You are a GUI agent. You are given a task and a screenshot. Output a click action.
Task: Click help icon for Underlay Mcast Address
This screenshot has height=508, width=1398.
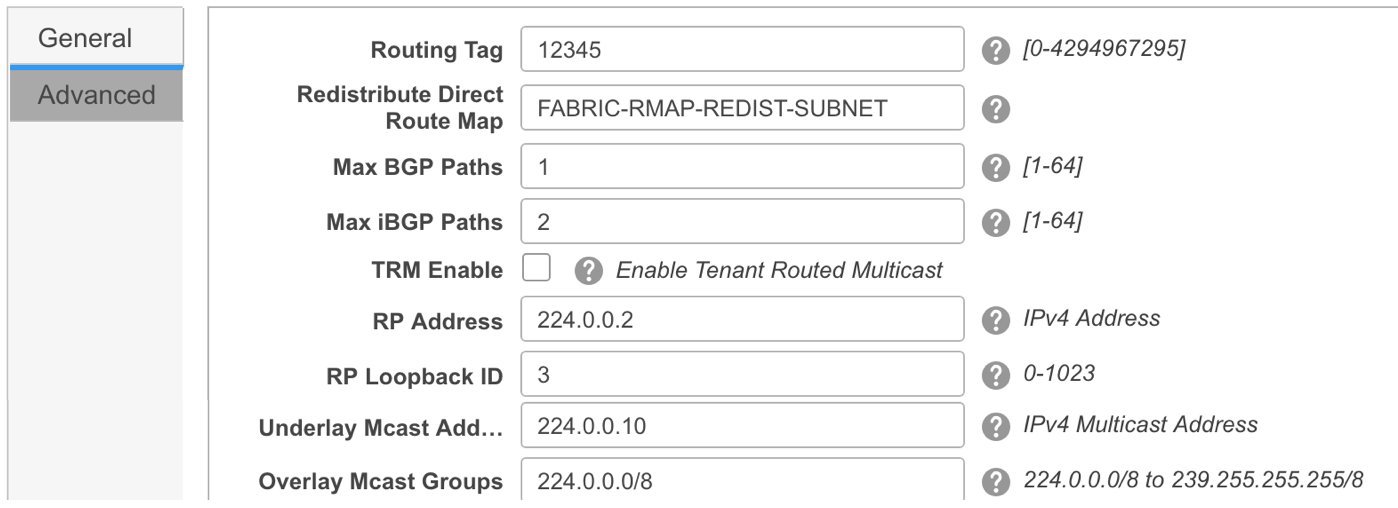pyautogui.click(x=995, y=426)
